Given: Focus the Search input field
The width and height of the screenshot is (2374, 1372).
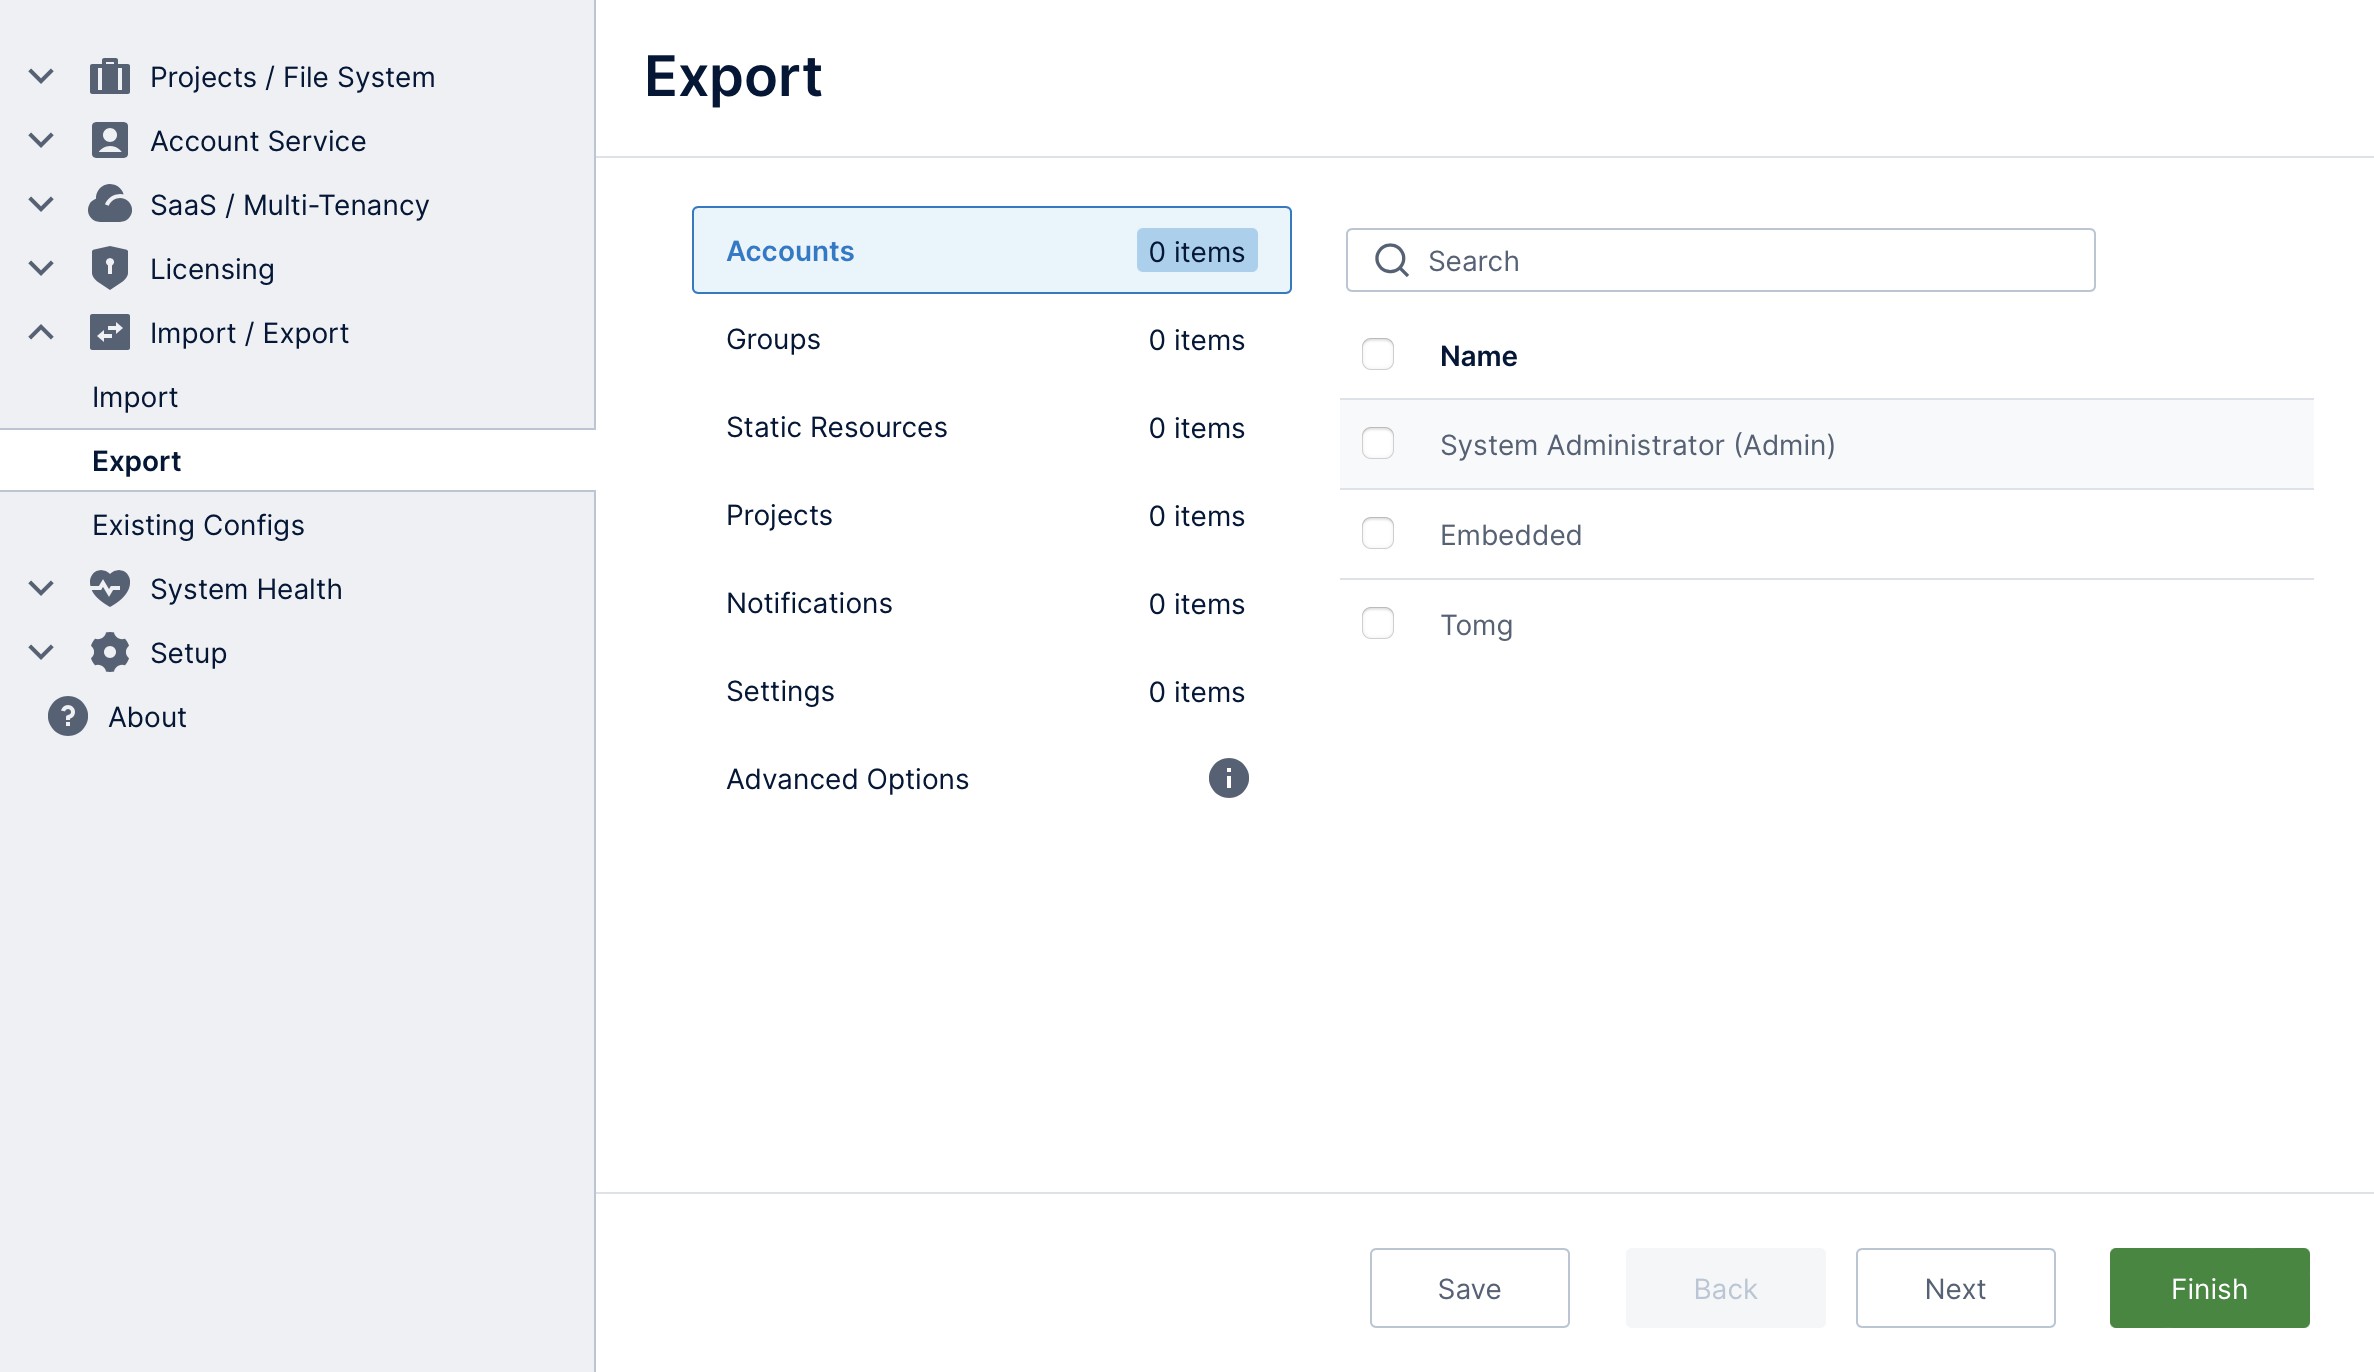Looking at the screenshot, I should point(1740,261).
